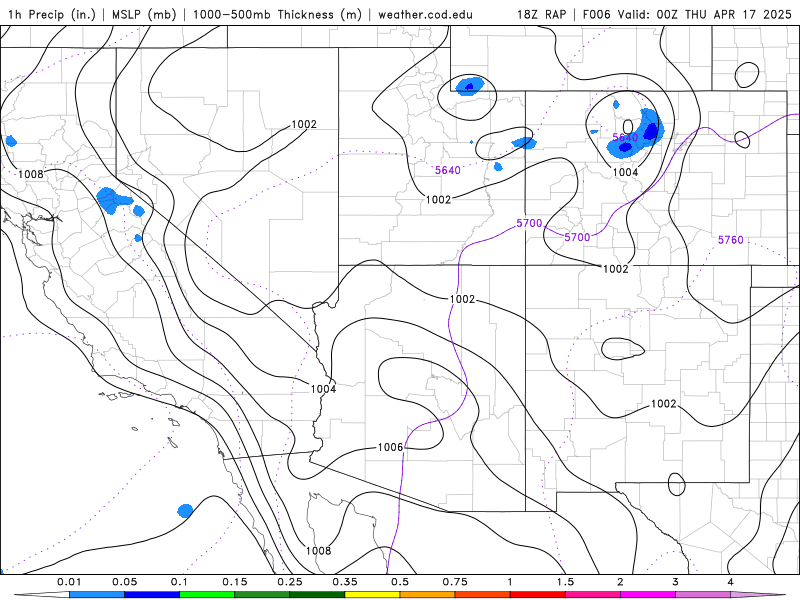
Task: Click the legend value 0.01
Action: click(69, 582)
